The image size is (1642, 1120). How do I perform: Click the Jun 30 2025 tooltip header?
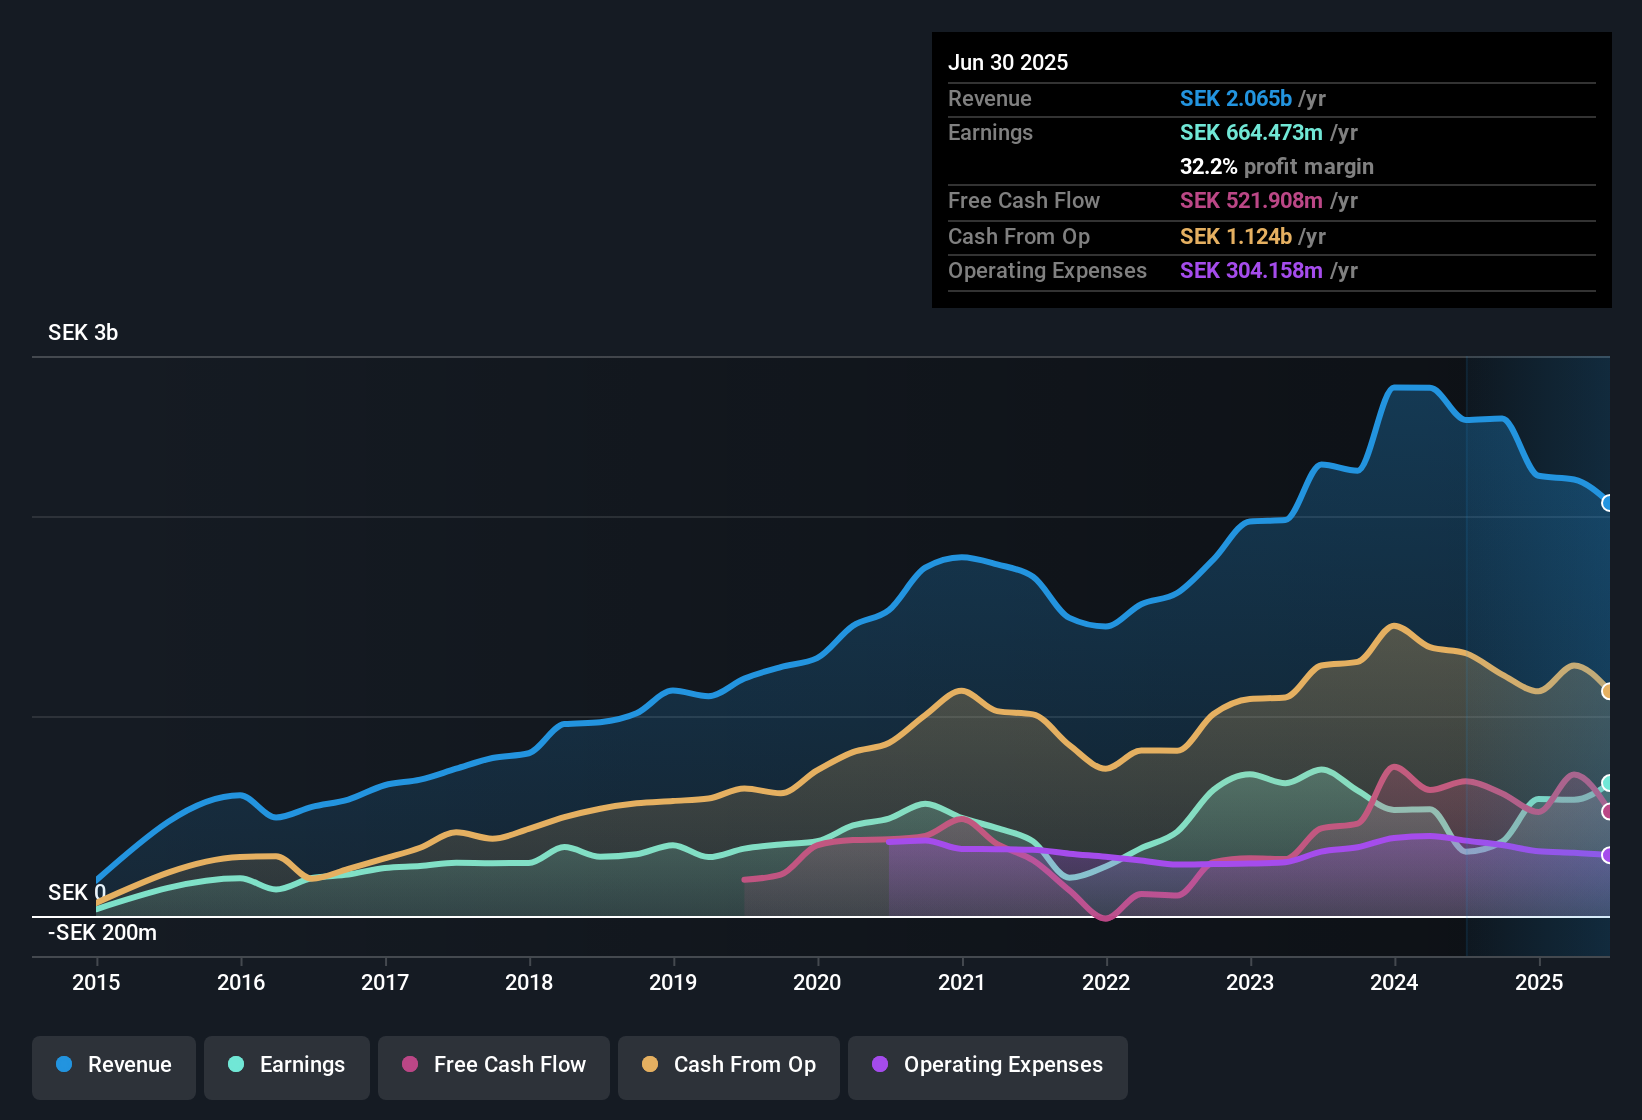pos(1009,62)
